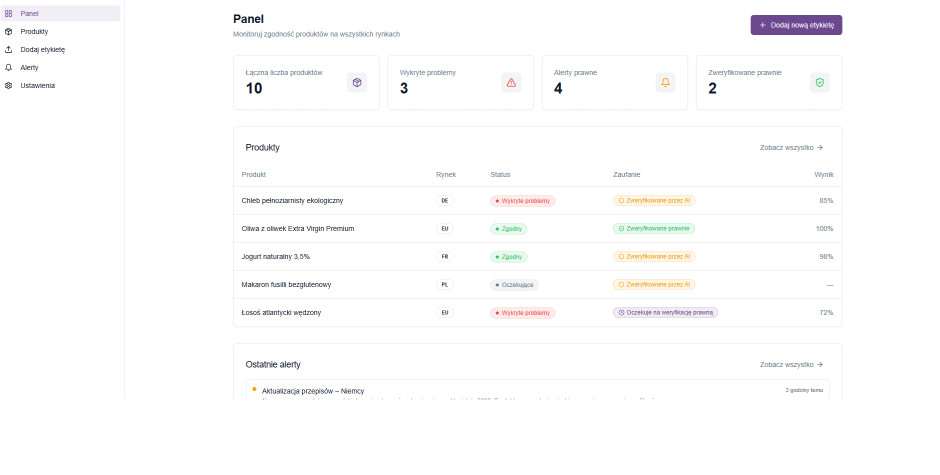Open Alerty in the sidebar

coord(29,67)
